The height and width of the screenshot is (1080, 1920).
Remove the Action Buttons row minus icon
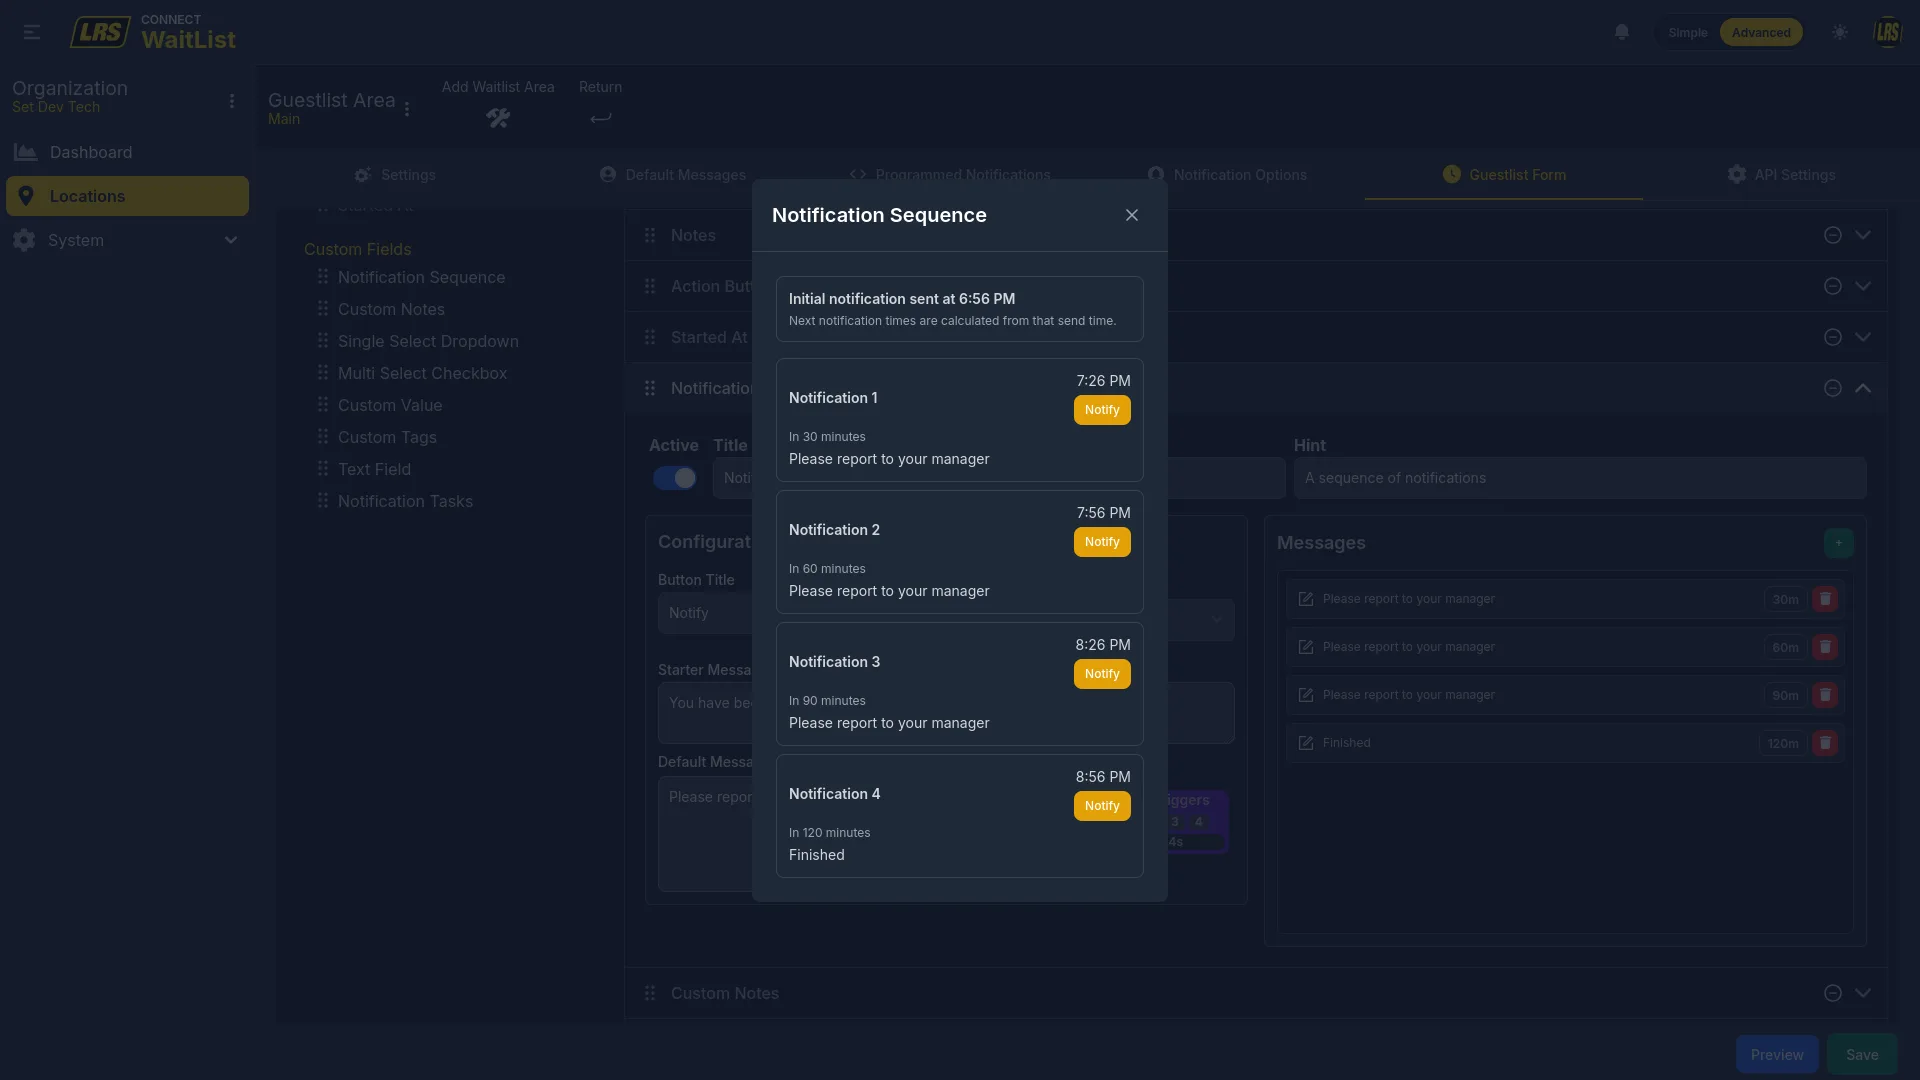[x=1833, y=286]
